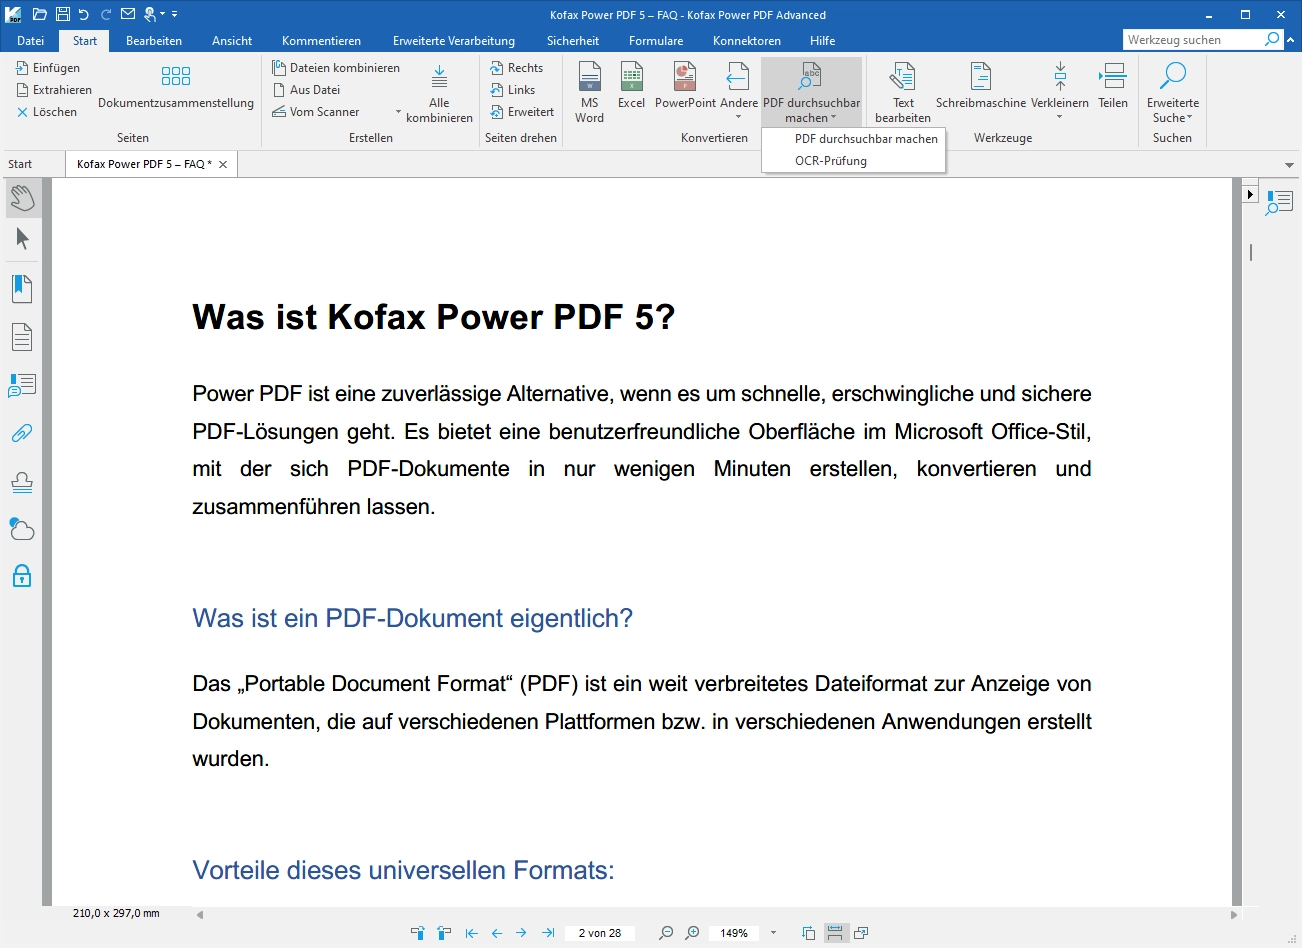Open Erweiterte Suche dropdown

pyautogui.click(x=1172, y=92)
